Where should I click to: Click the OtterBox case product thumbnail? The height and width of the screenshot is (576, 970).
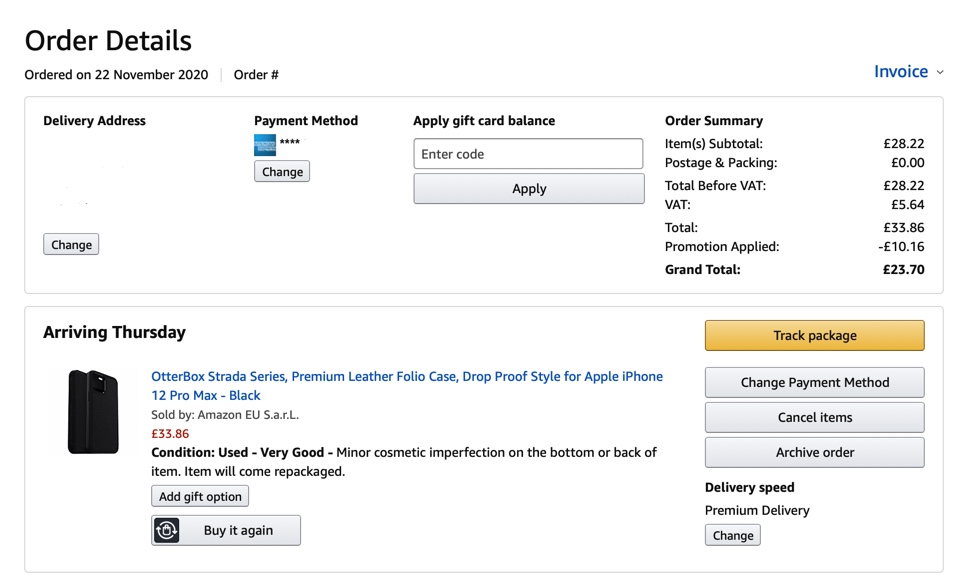[x=93, y=411]
